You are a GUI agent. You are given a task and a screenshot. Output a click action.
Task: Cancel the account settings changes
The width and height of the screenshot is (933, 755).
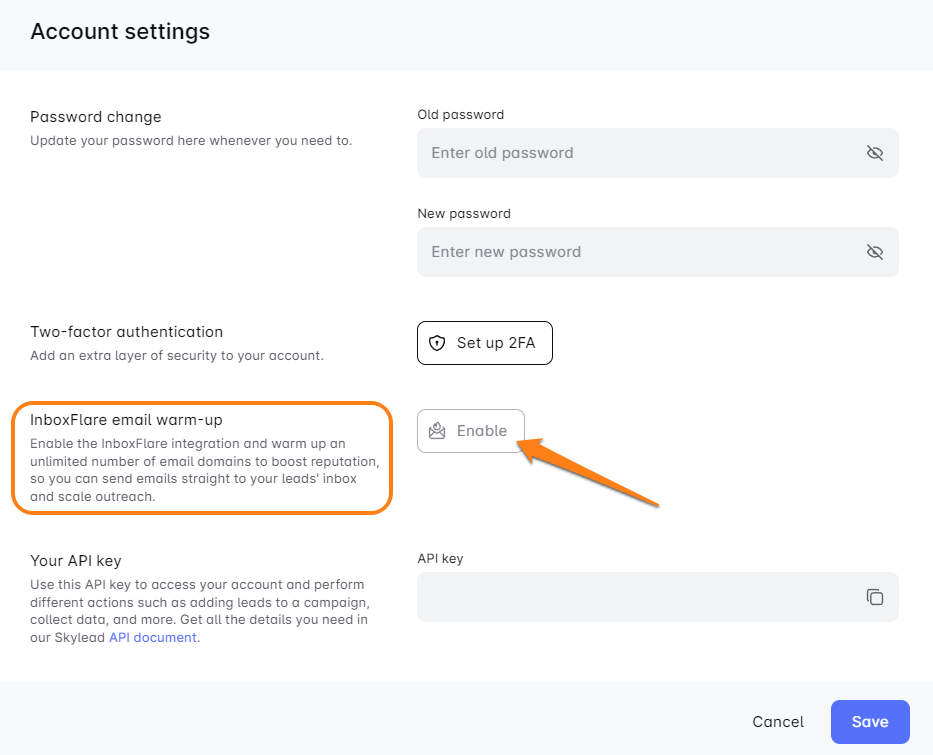777,722
